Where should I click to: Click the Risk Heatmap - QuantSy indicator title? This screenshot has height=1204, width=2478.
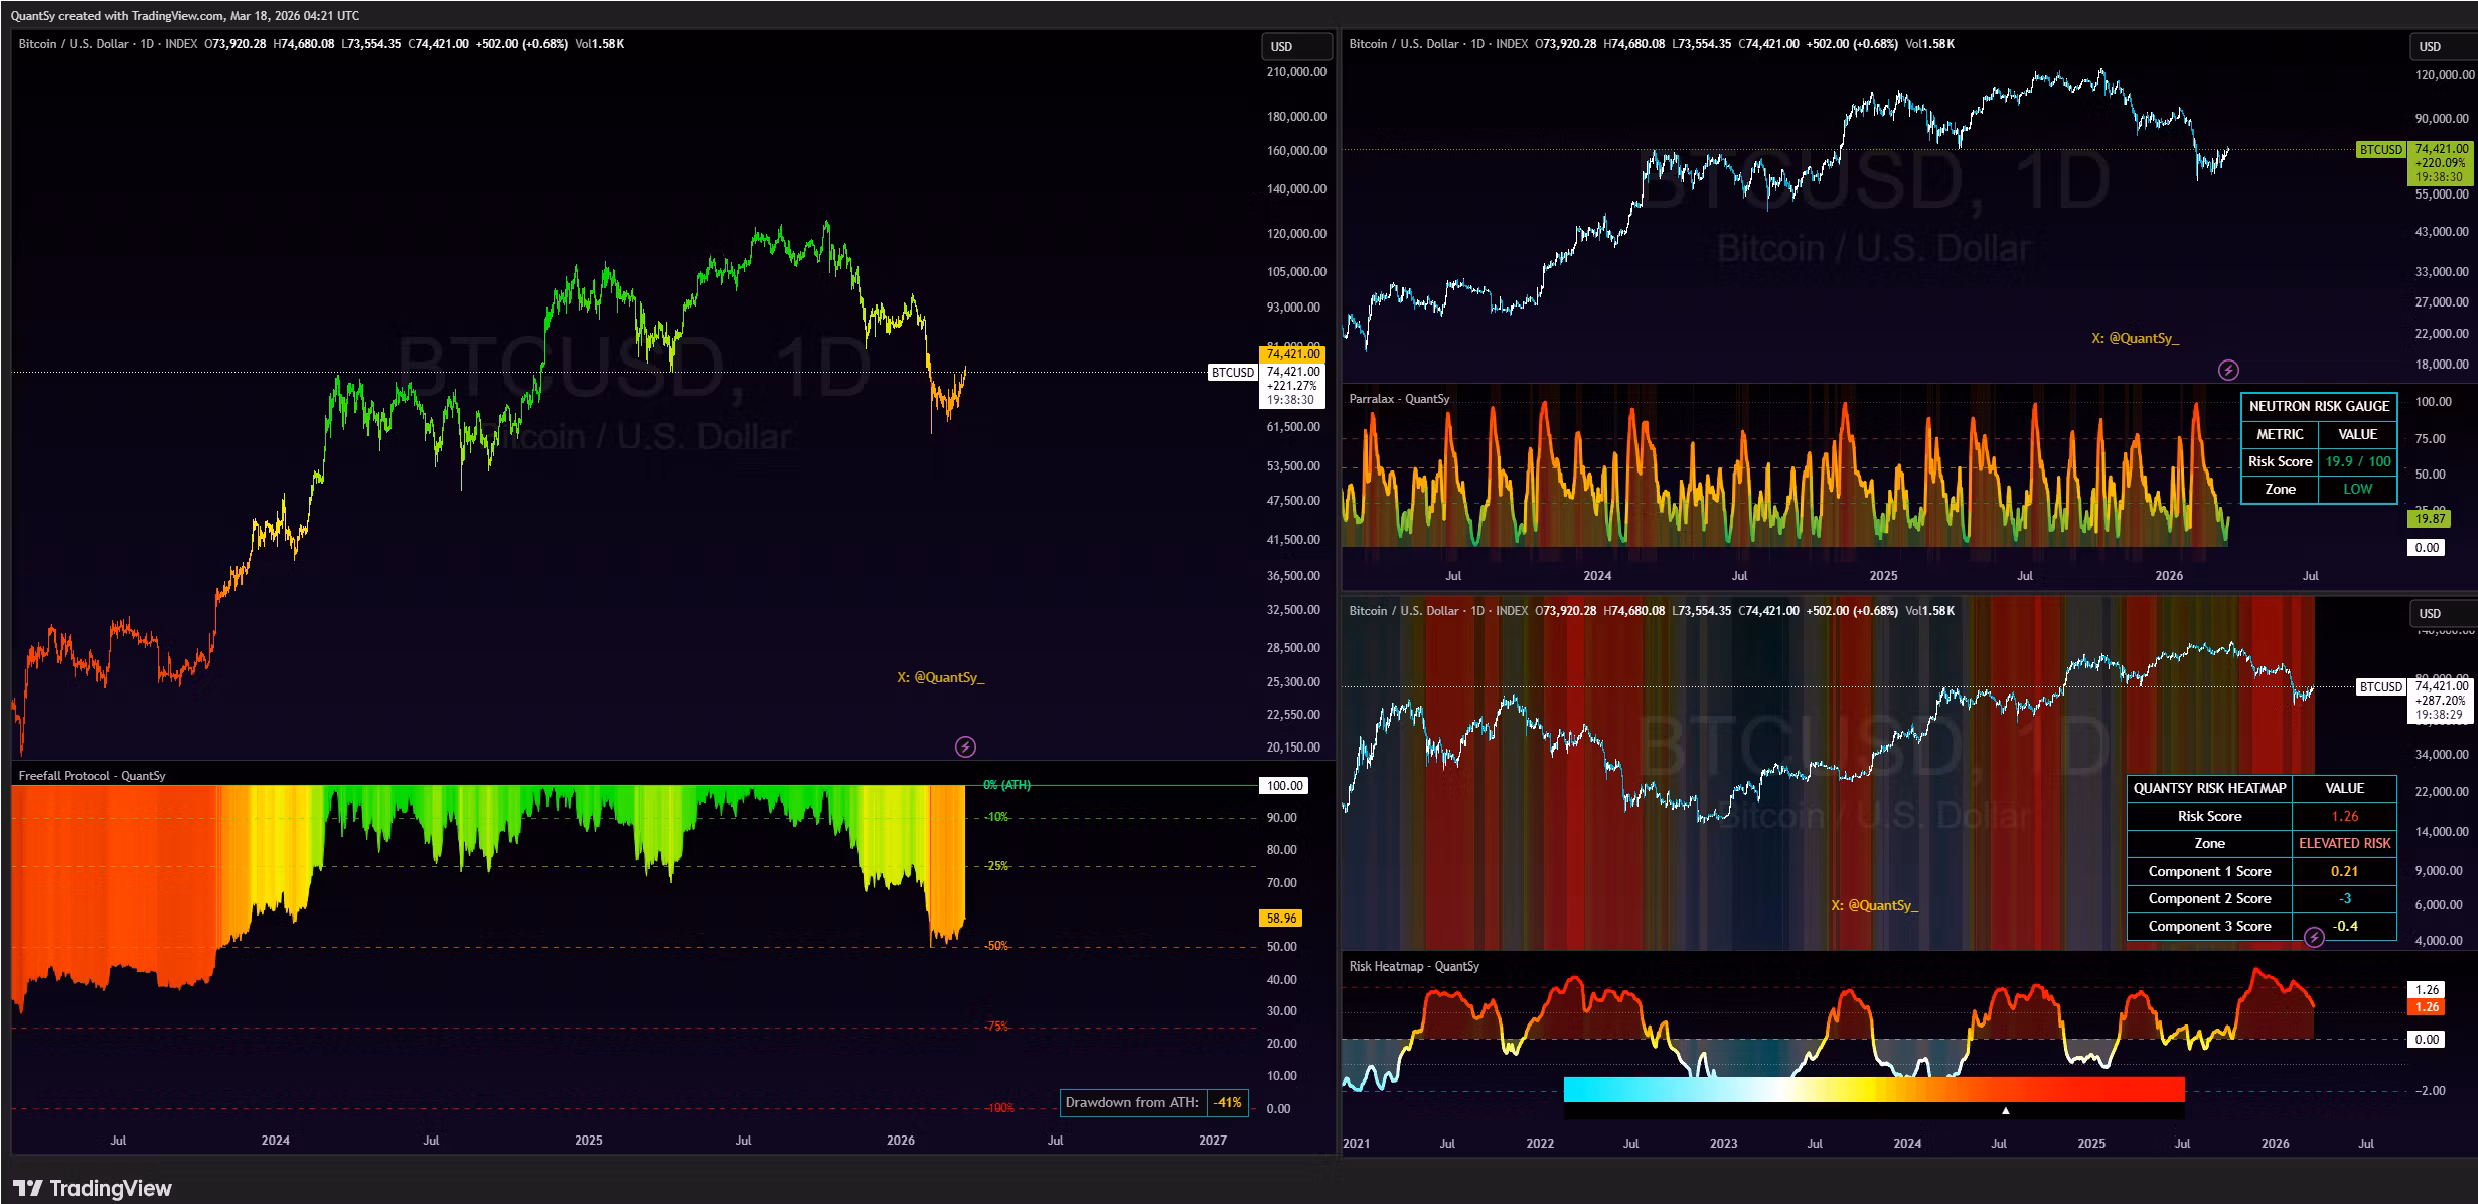1413,966
